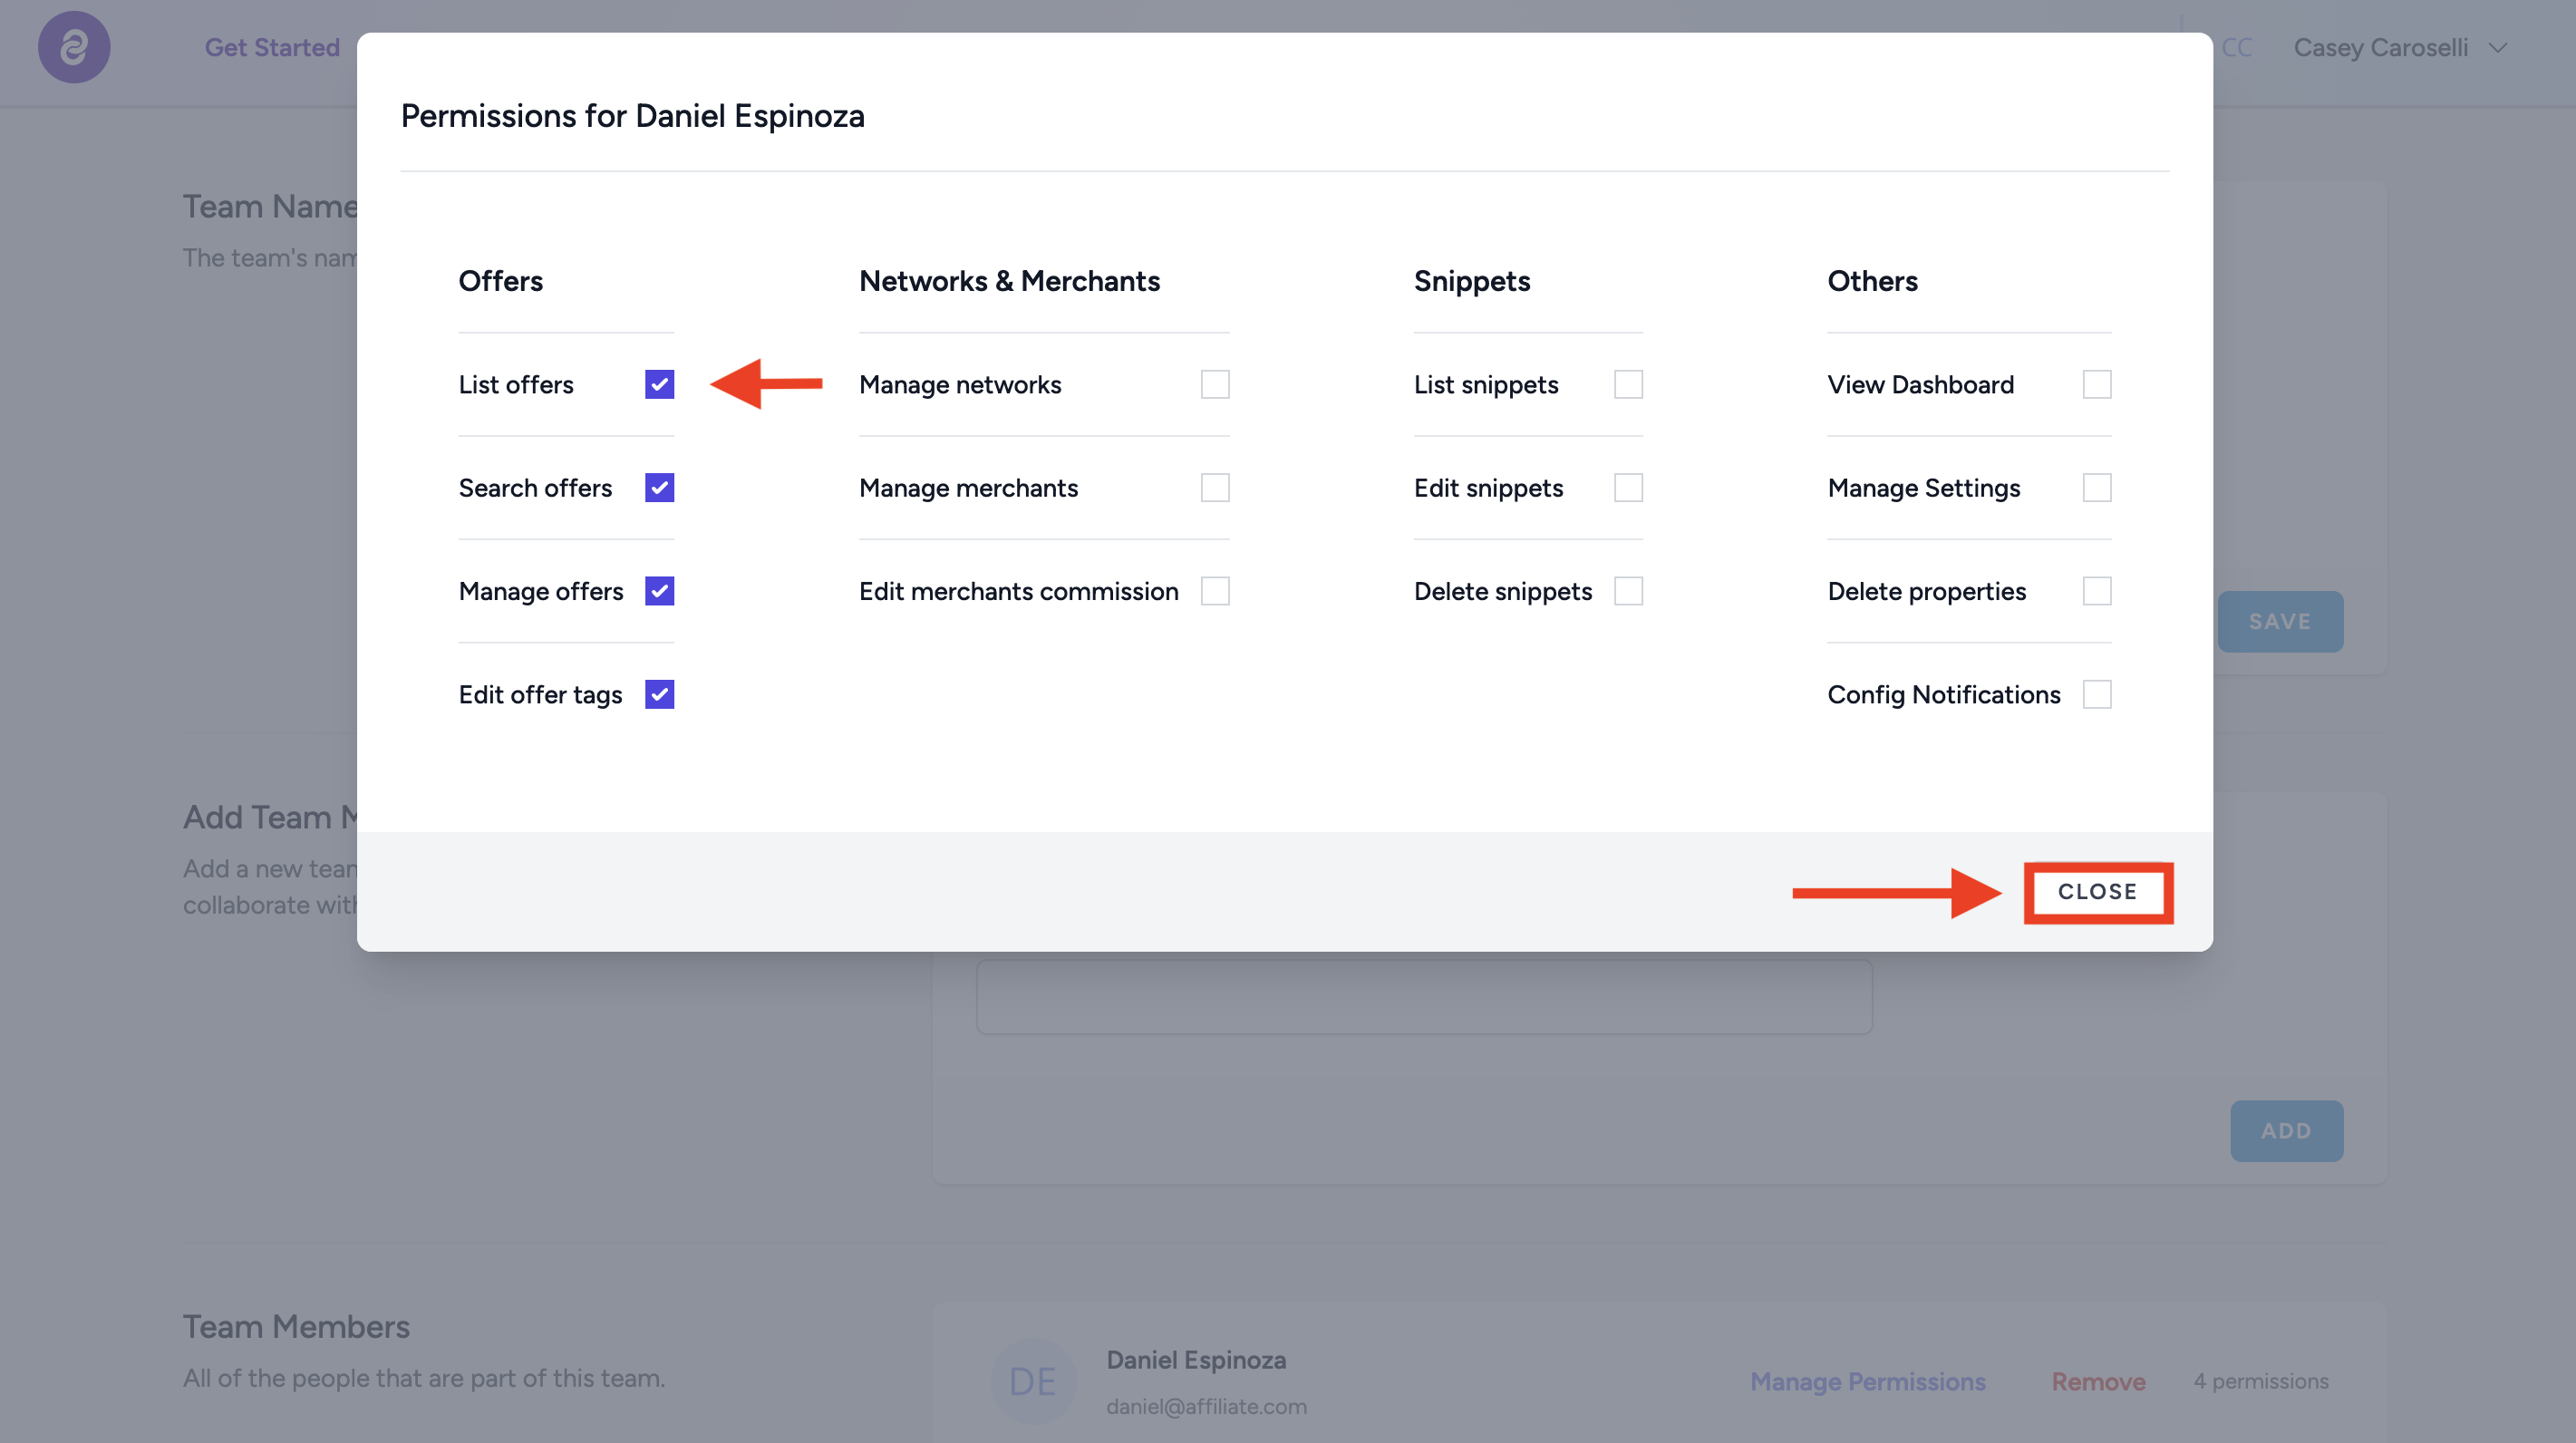Click the CC user initials avatar

tap(2236, 47)
